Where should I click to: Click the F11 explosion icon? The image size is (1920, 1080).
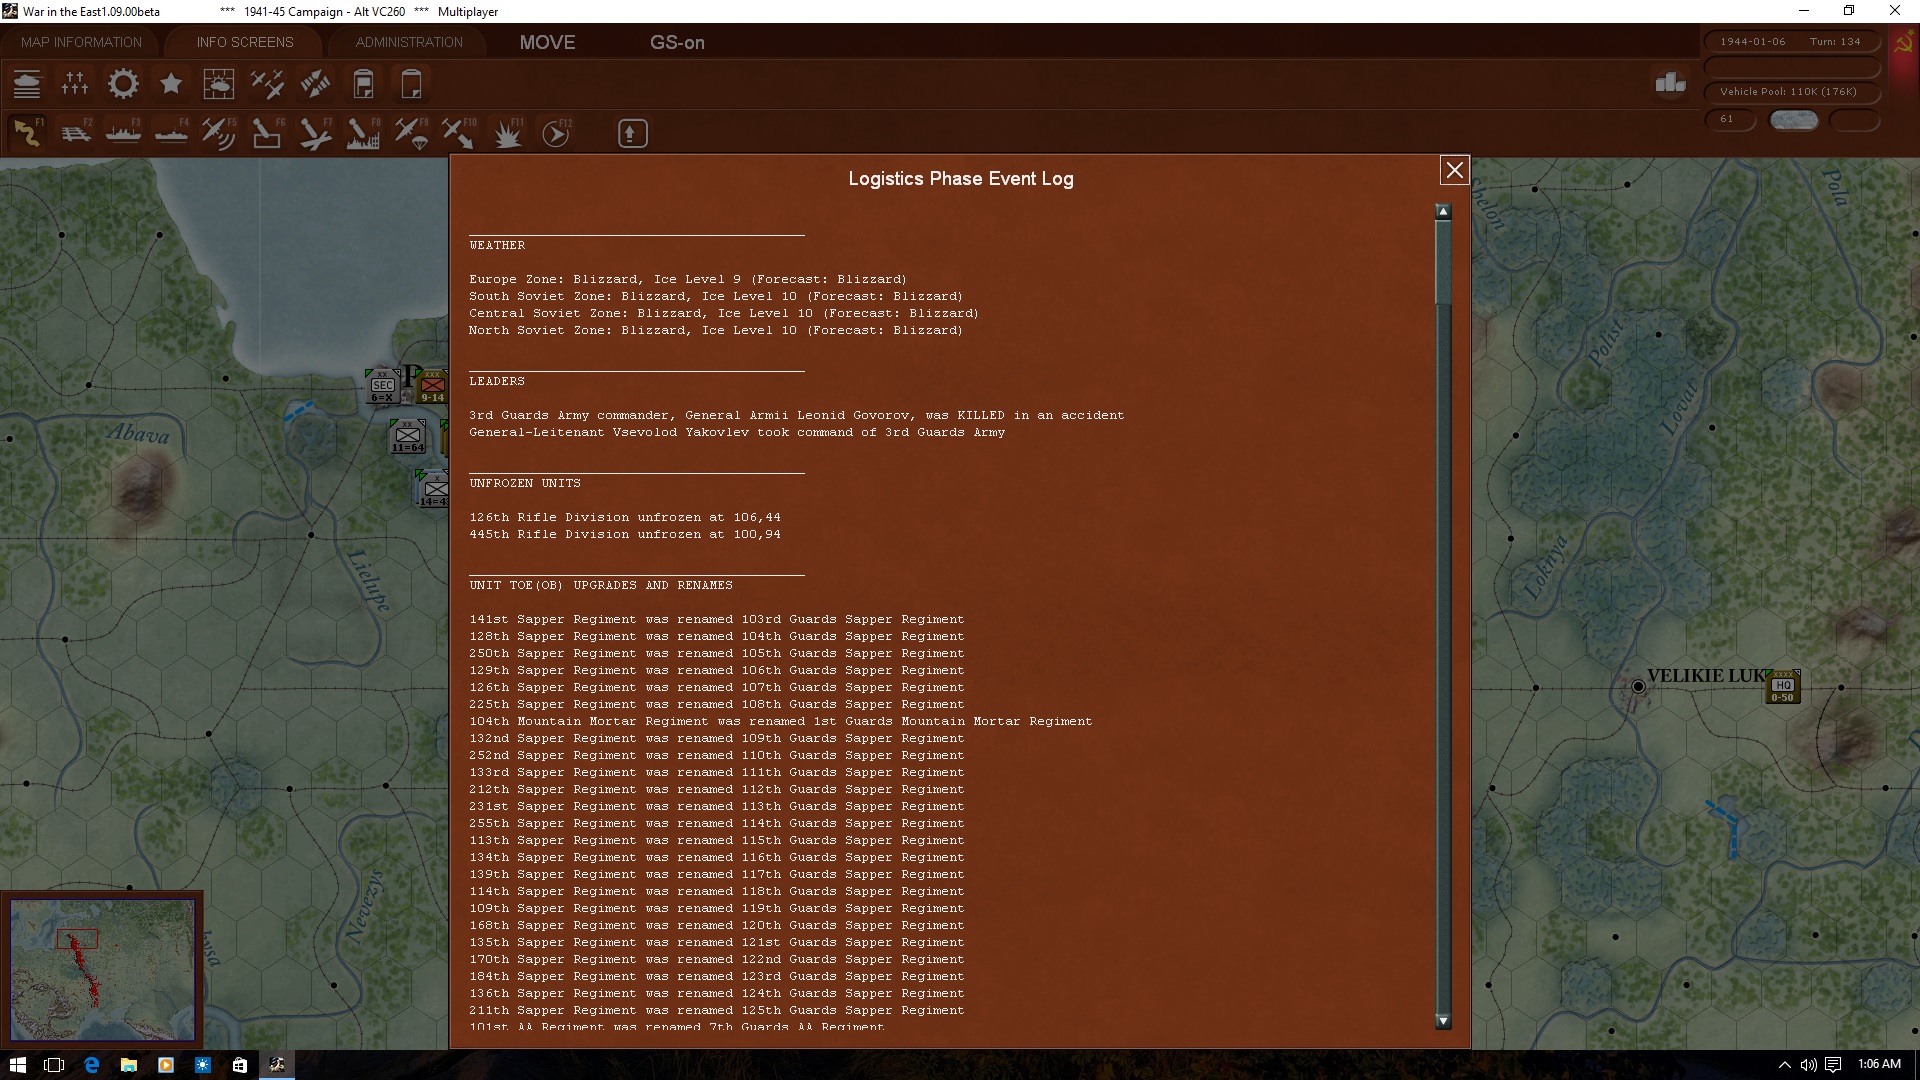tap(507, 133)
